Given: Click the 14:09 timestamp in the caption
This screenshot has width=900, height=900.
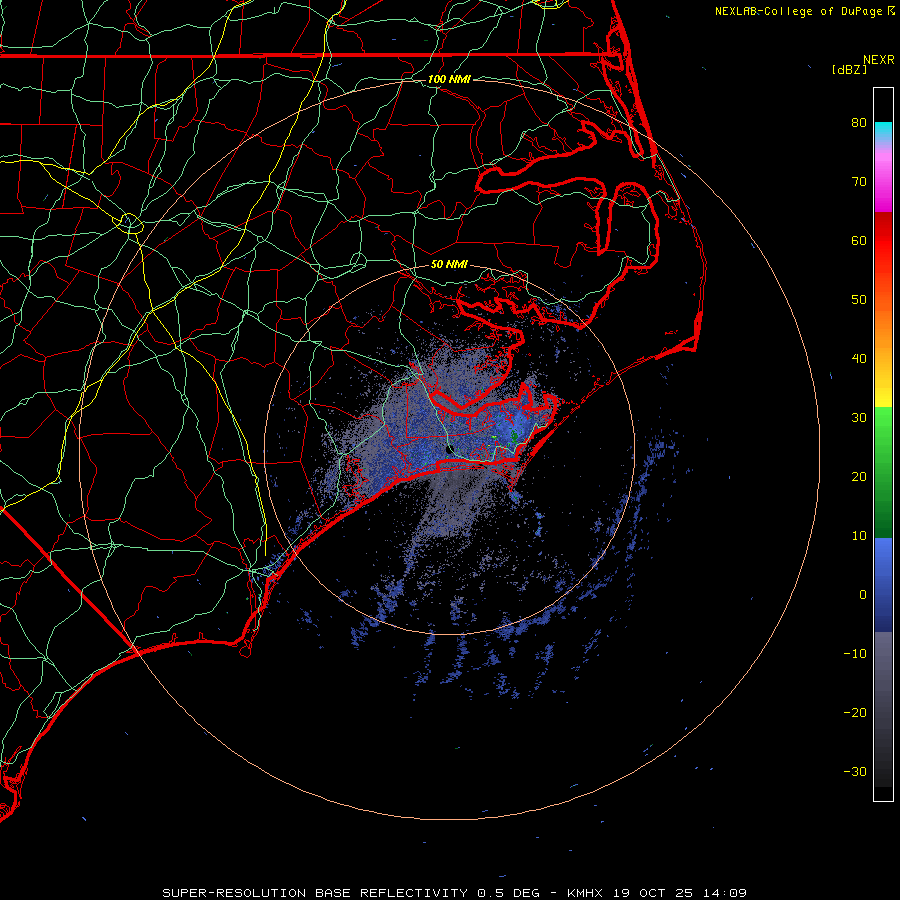Looking at the screenshot, I should tap(727, 893).
